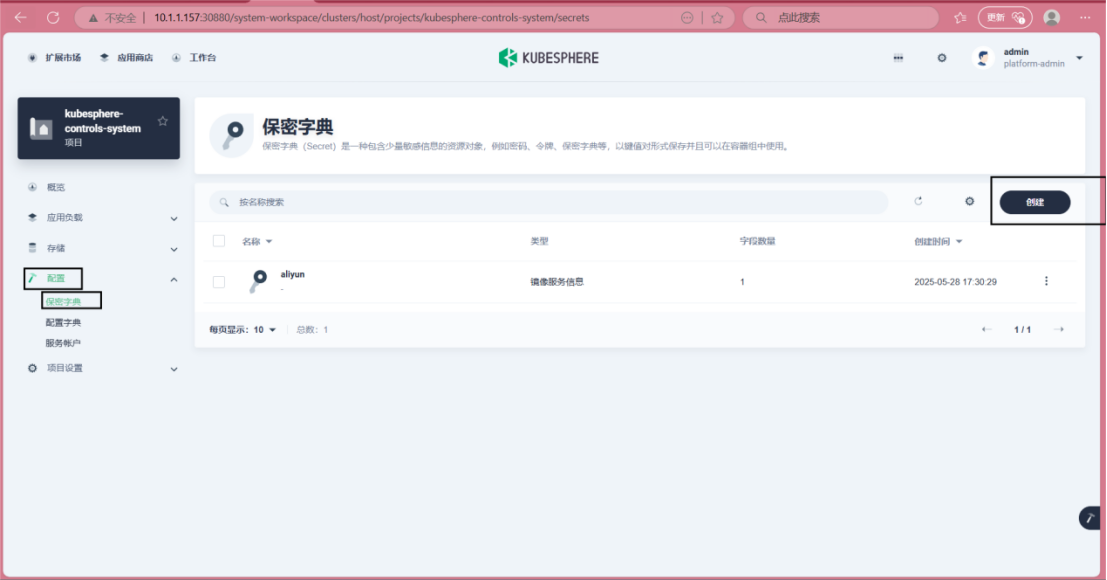Viewport: 1107px width, 580px height.
Task: Open 扩展市场 in top navigation
Action: click(54, 58)
